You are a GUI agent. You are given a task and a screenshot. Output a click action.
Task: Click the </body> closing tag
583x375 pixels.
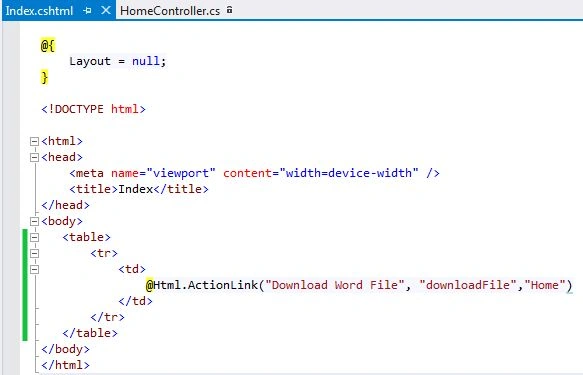(x=65, y=349)
